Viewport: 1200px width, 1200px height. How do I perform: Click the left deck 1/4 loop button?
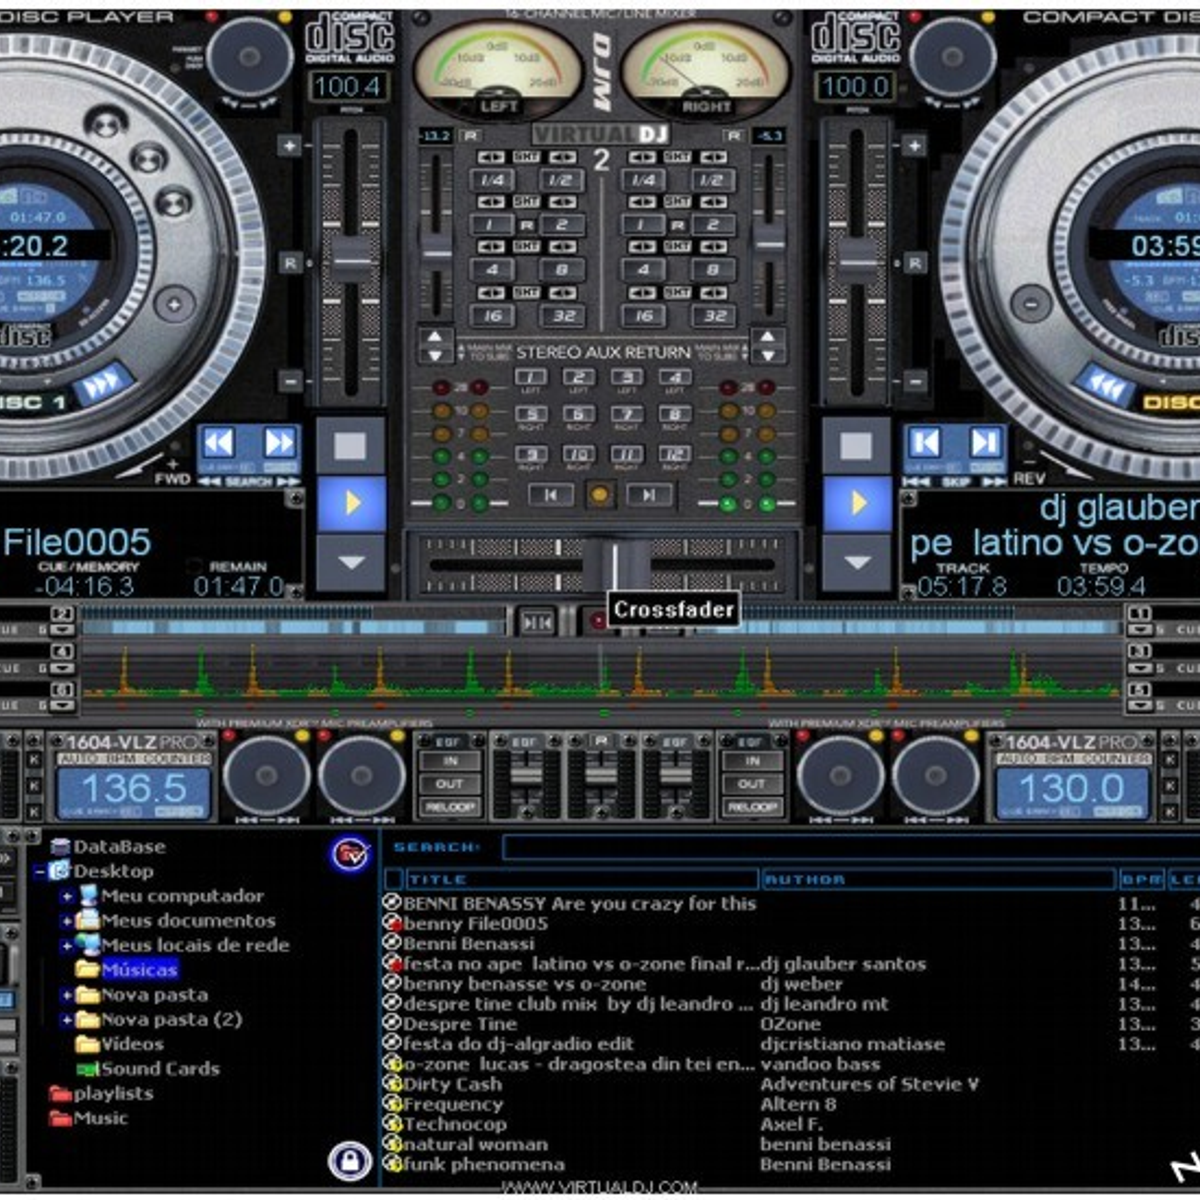pos(492,180)
